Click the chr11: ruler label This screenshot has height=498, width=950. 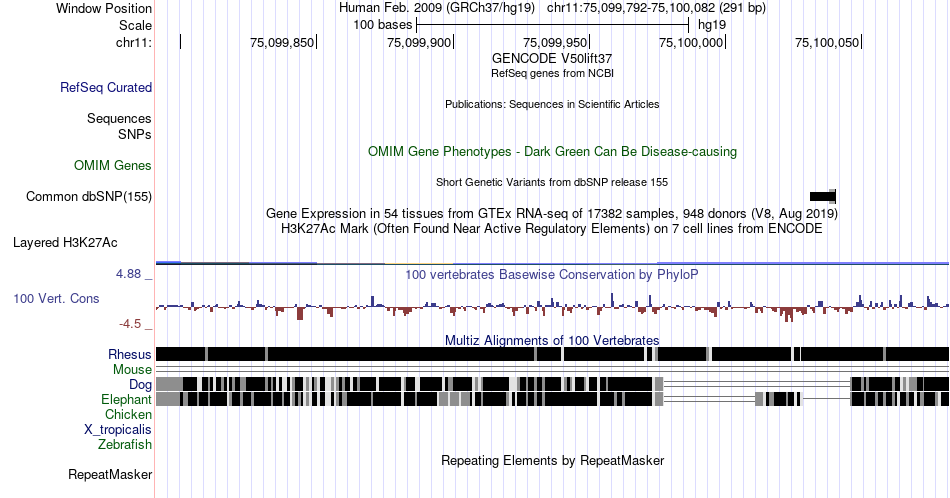pos(134,42)
